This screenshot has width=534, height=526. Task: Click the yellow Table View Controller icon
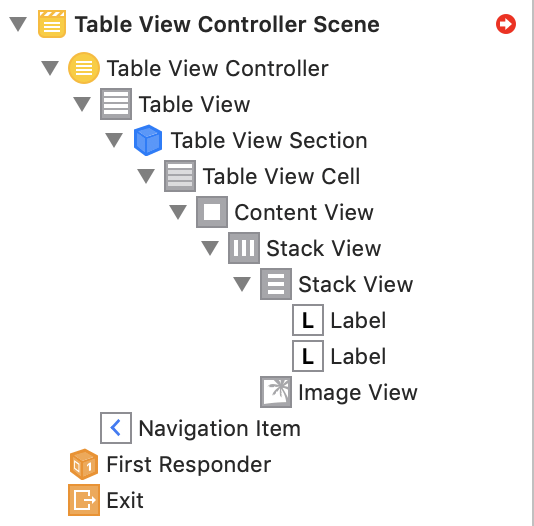pos(84,68)
